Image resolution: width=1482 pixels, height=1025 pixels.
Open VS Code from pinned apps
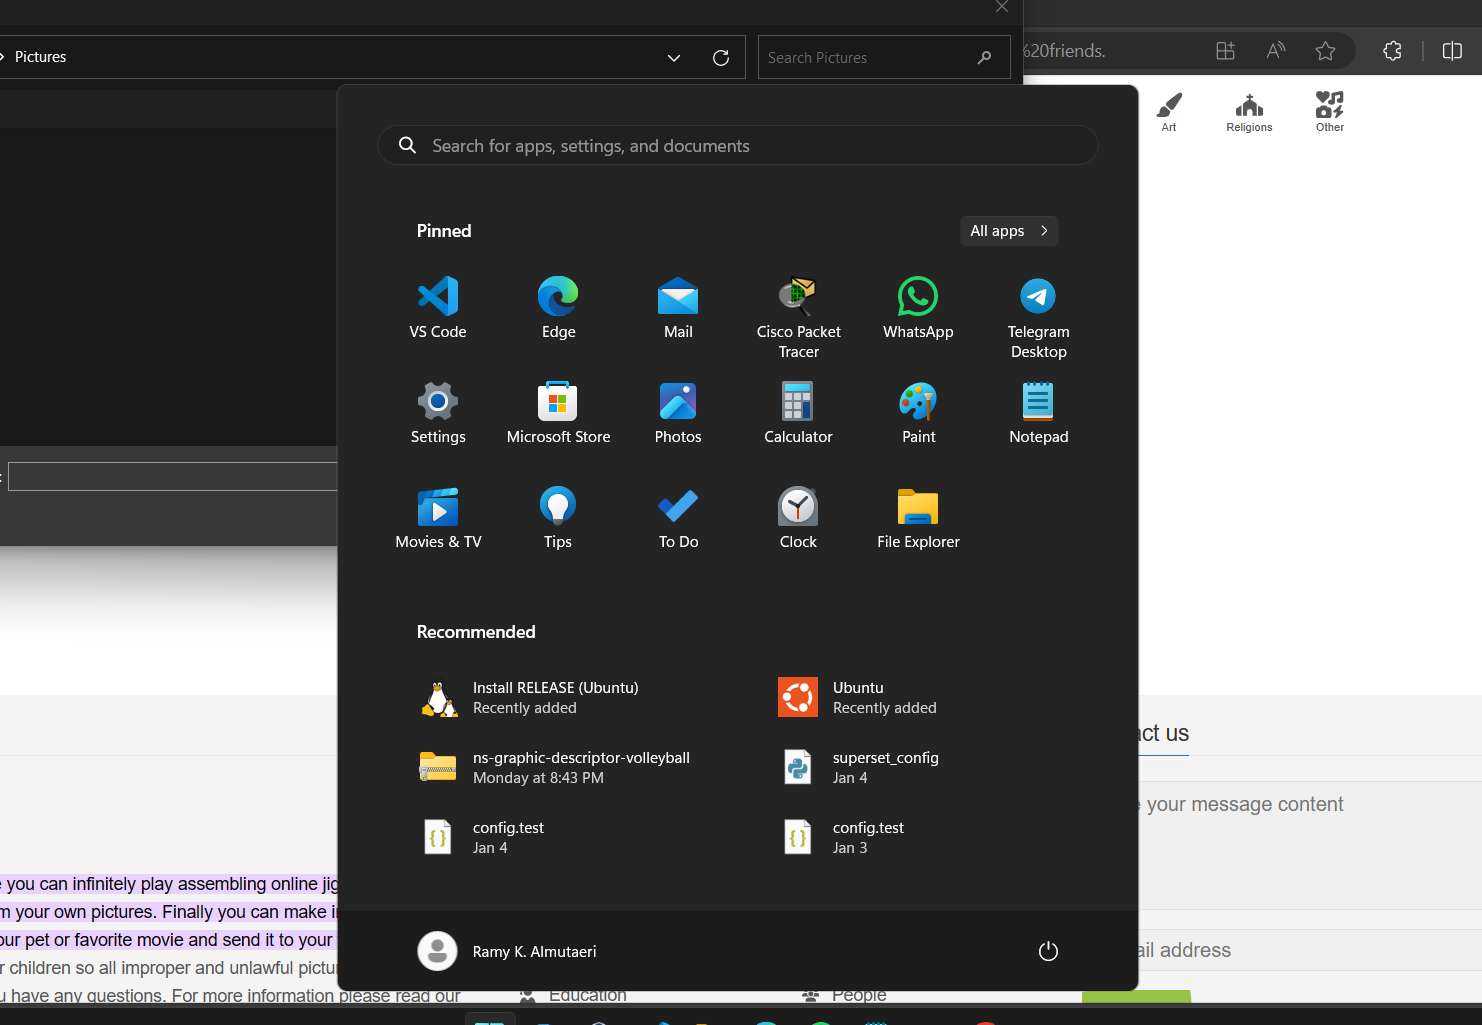(438, 308)
